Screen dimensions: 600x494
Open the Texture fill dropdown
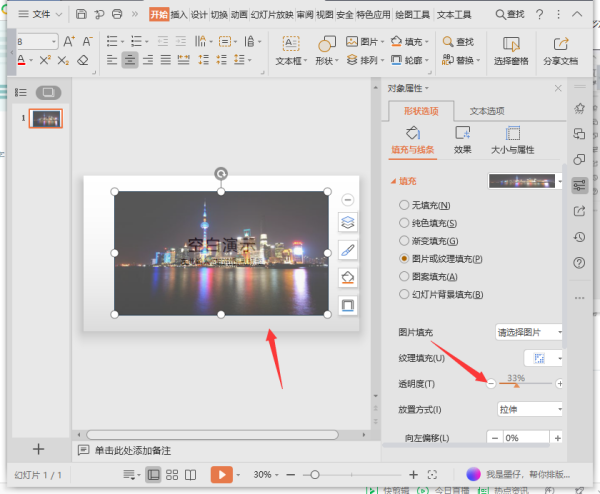[543, 358]
